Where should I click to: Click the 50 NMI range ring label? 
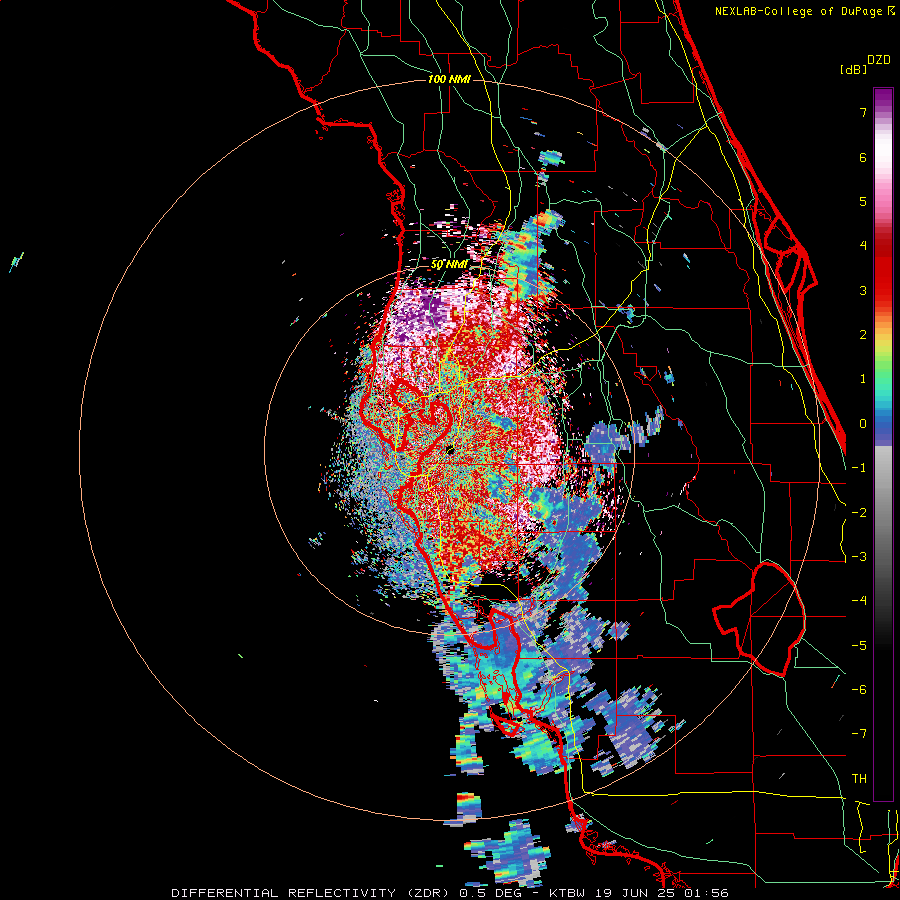point(449,265)
